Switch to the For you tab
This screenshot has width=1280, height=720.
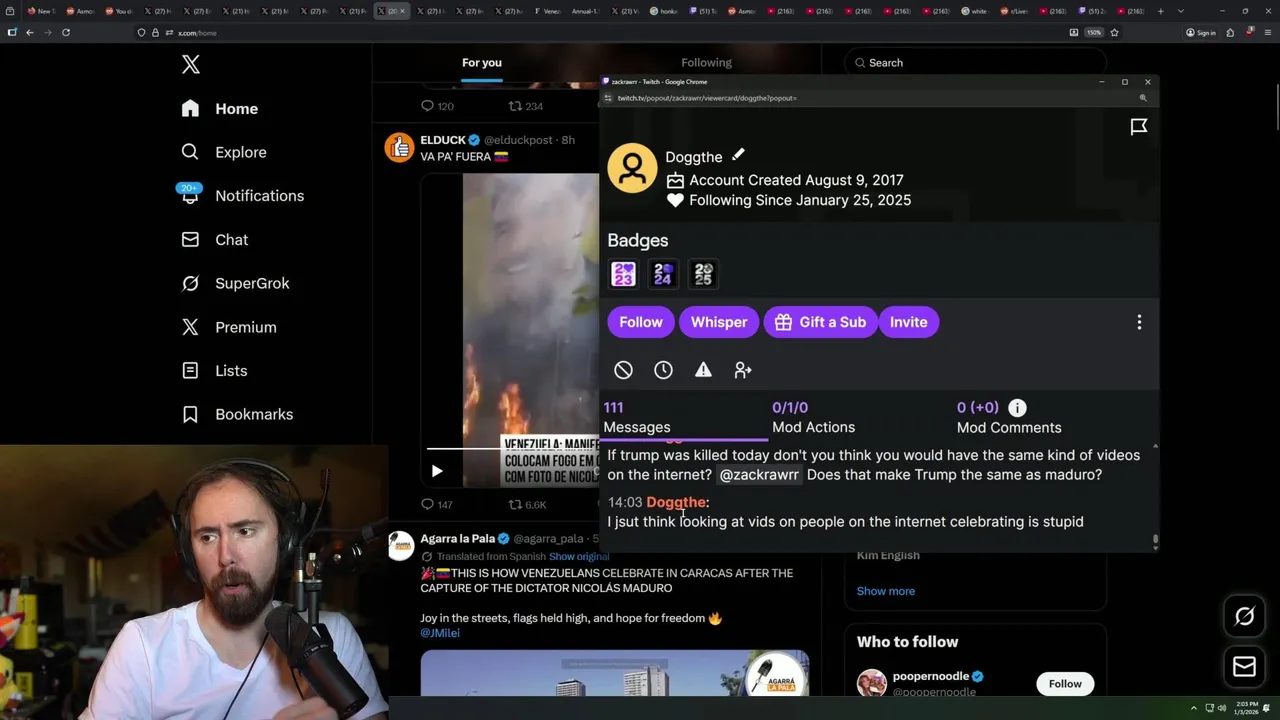tap(482, 63)
